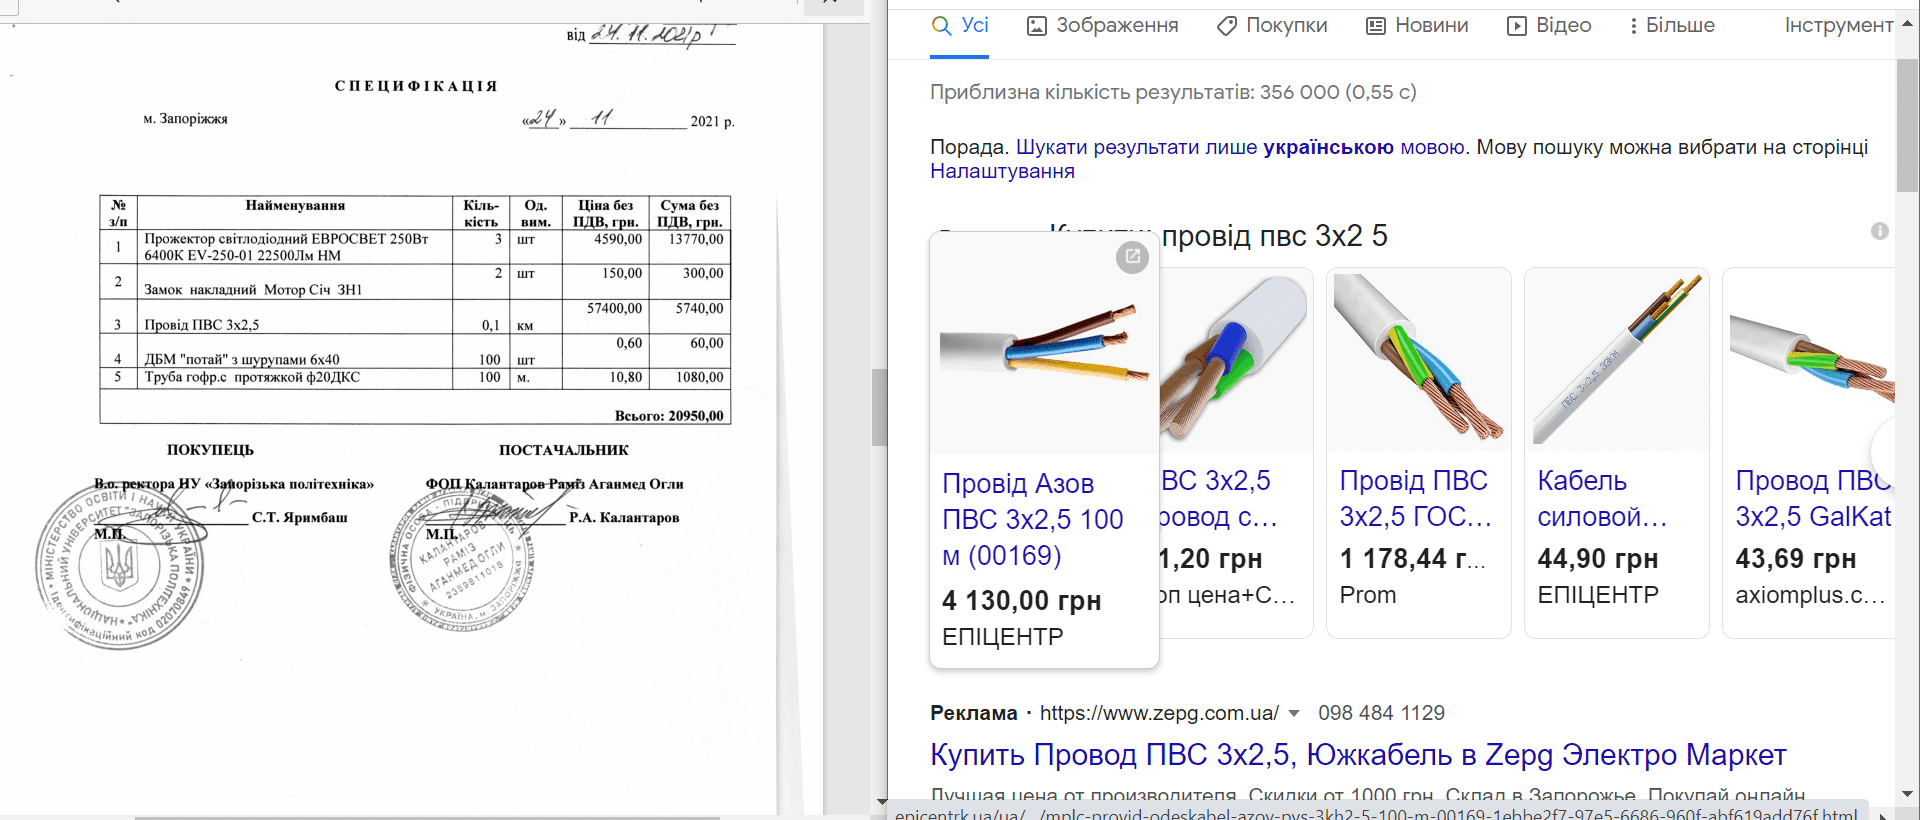Switch to the Покупки shopping tab

tap(1272, 26)
